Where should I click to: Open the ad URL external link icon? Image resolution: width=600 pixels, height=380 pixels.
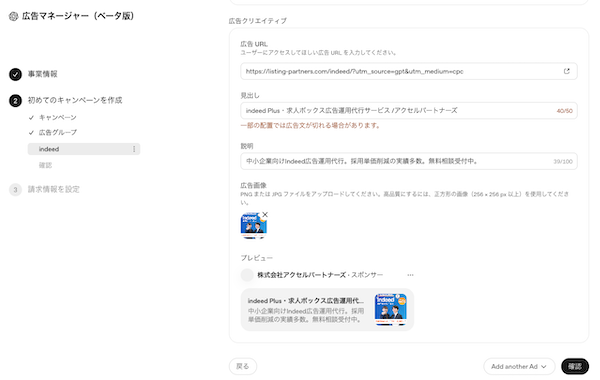(566, 71)
